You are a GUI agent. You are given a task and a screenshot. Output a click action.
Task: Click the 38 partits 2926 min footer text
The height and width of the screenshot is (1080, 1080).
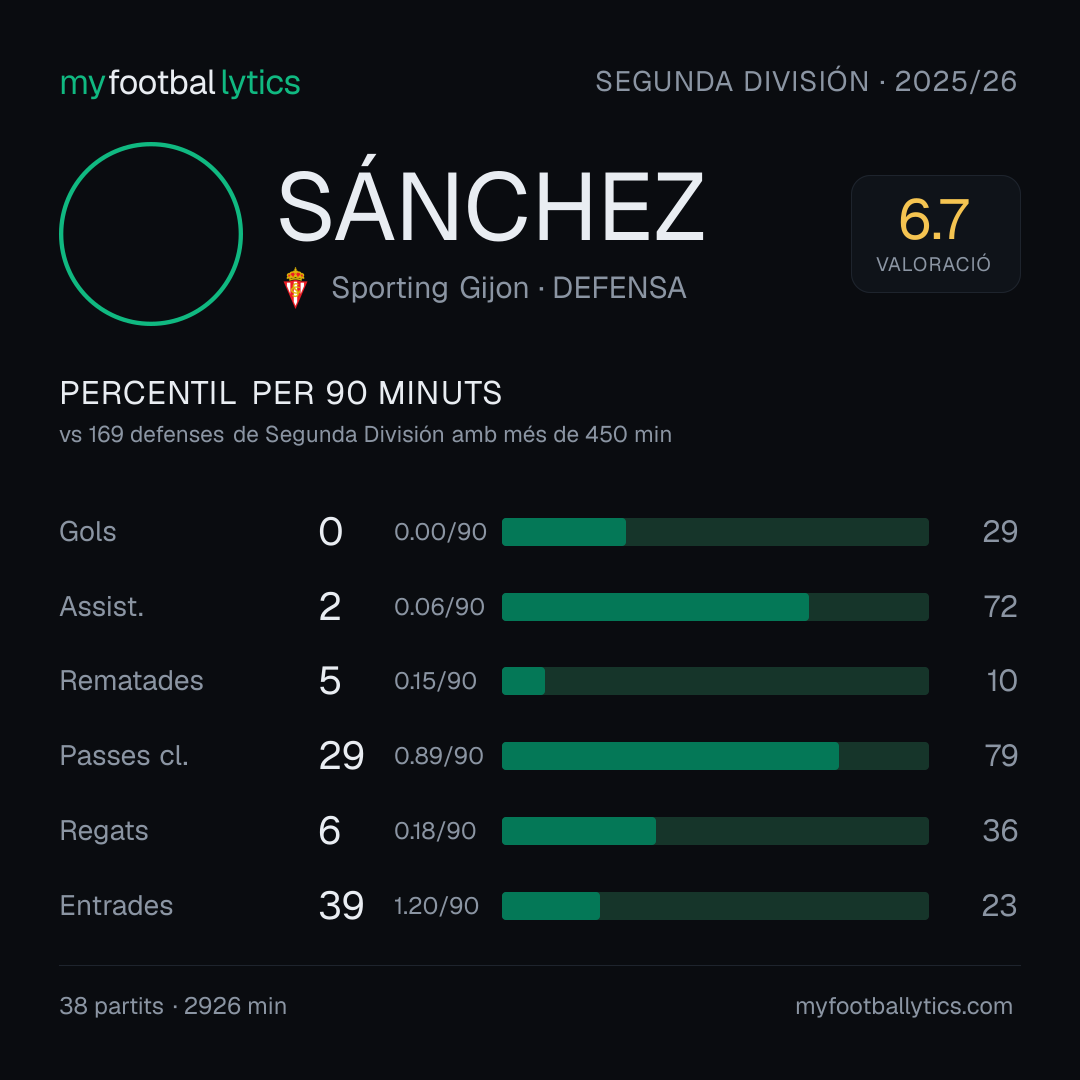click(x=173, y=1006)
